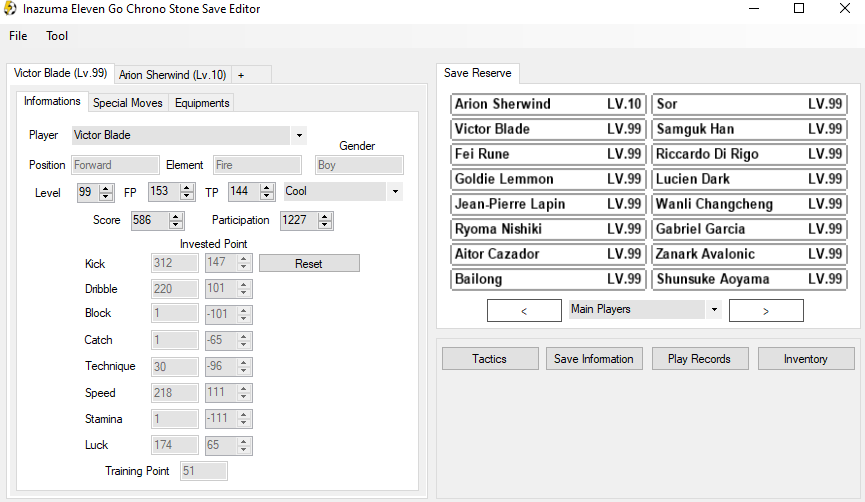Select Sor in reserve list
The height and width of the screenshot is (502, 865).
[x=749, y=104]
